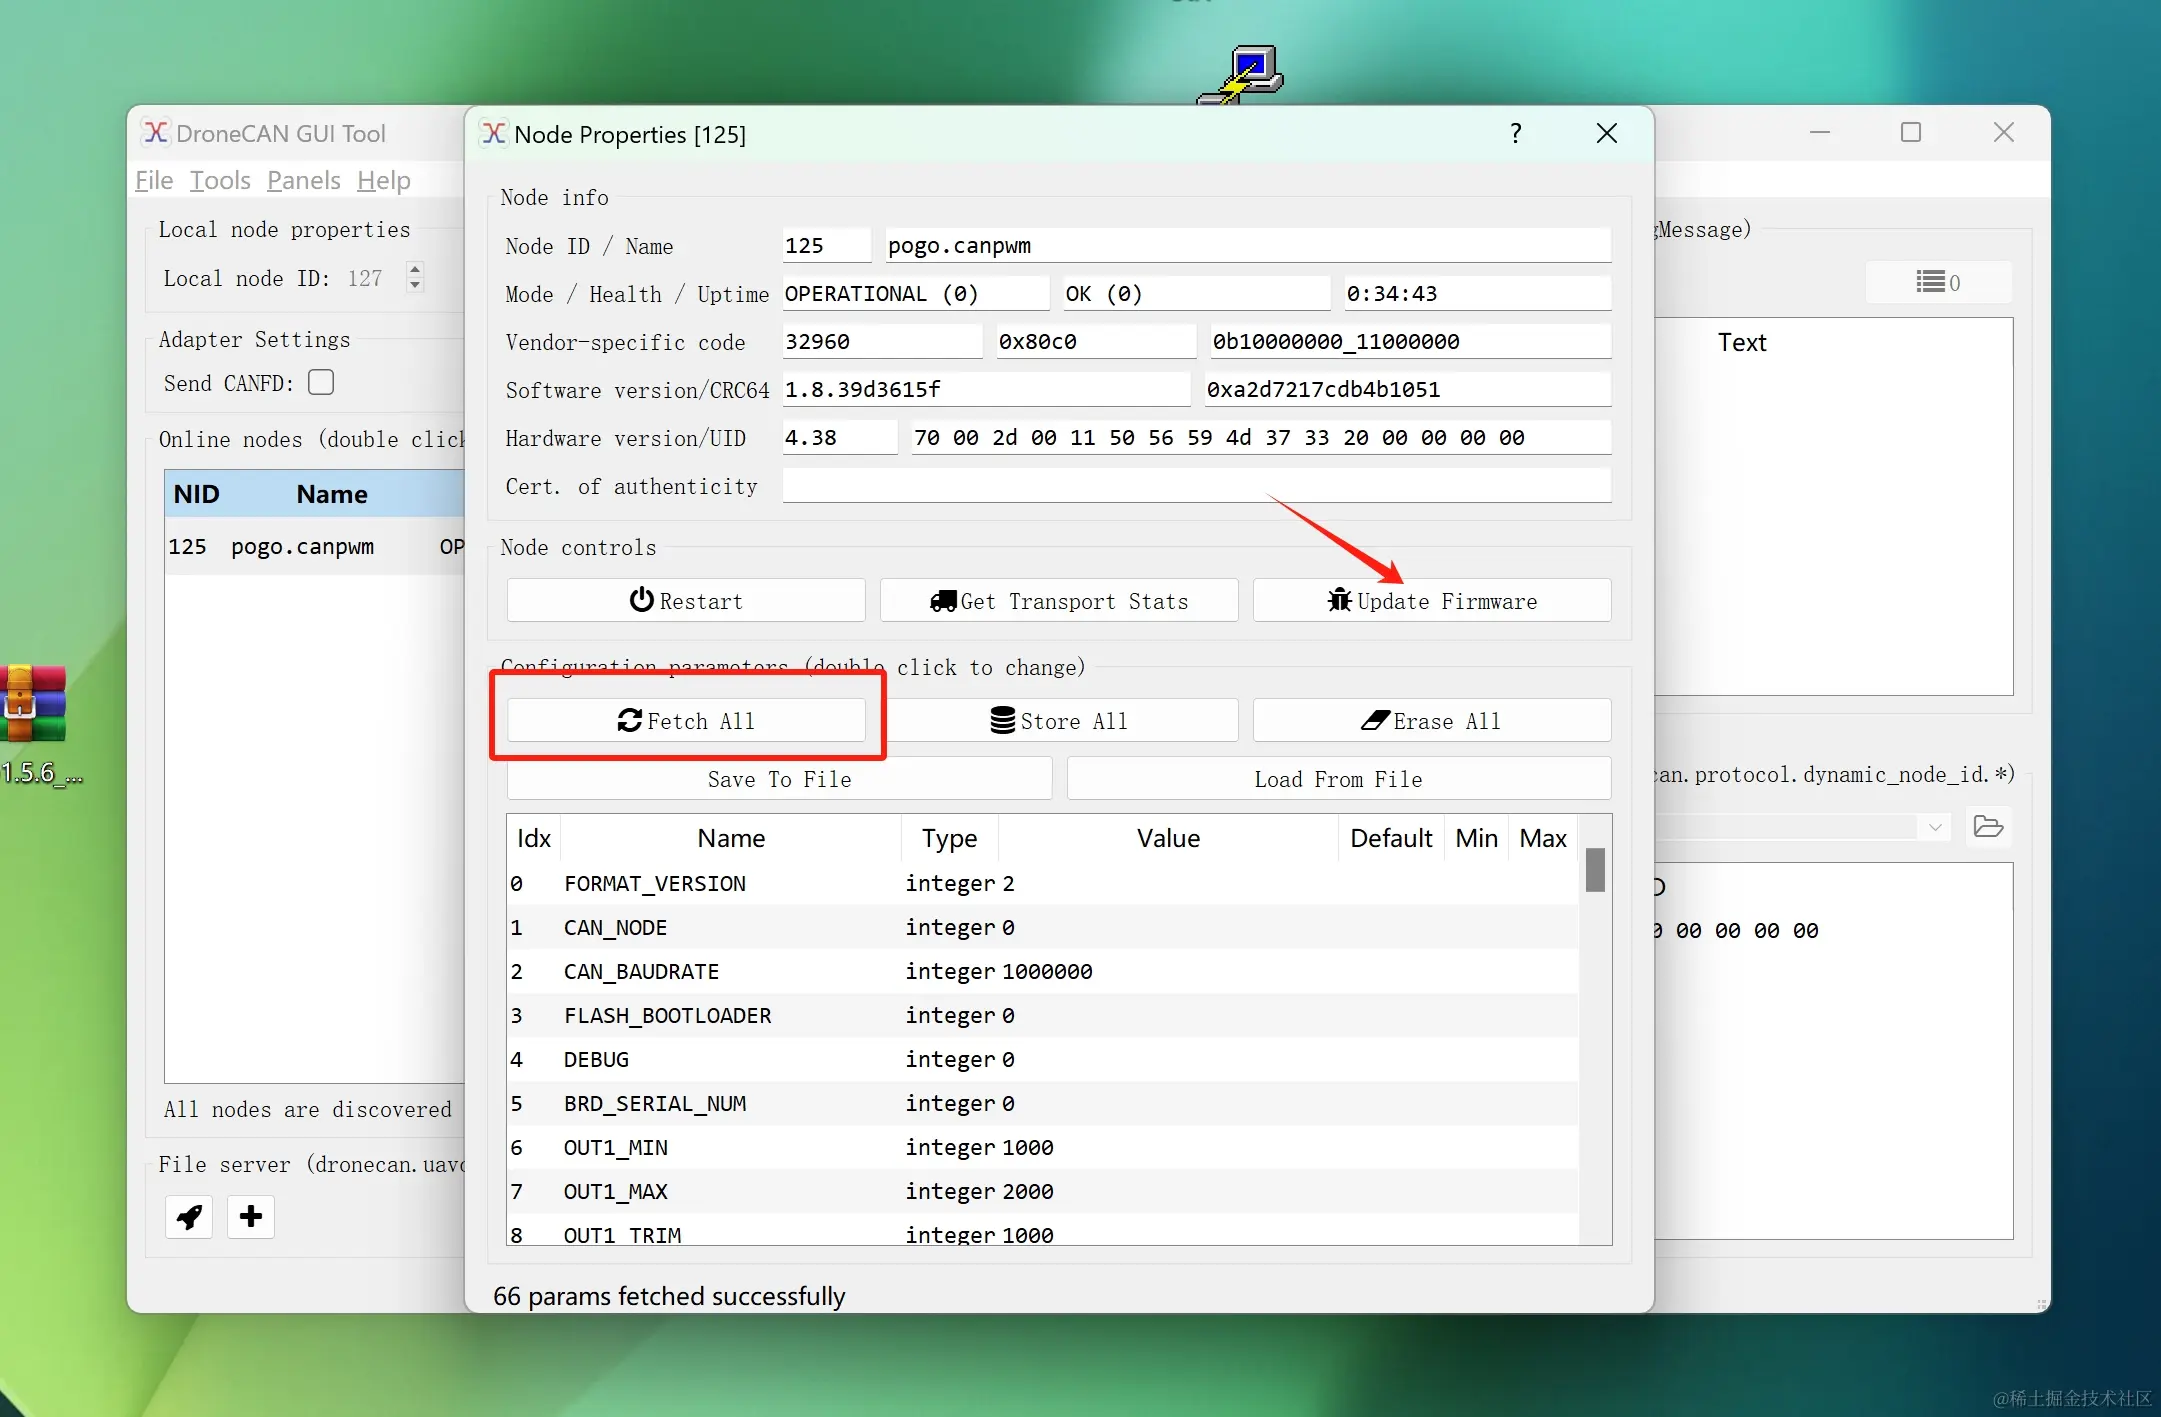Add a new file server entry with plus icon
The height and width of the screenshot is (1417, 2161).
click(x=250, y=1217)
